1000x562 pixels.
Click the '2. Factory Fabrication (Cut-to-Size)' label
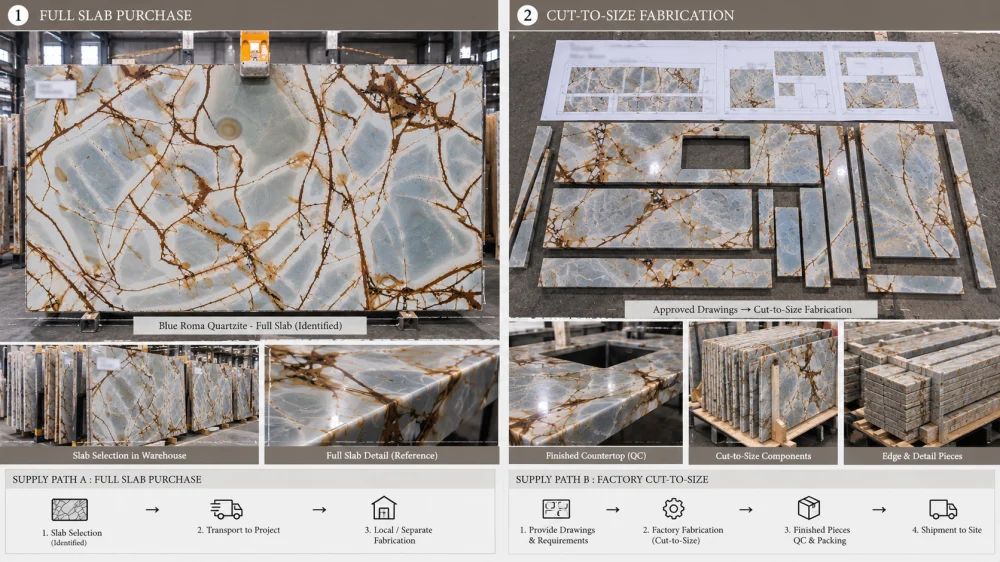[x=682, y=535]
